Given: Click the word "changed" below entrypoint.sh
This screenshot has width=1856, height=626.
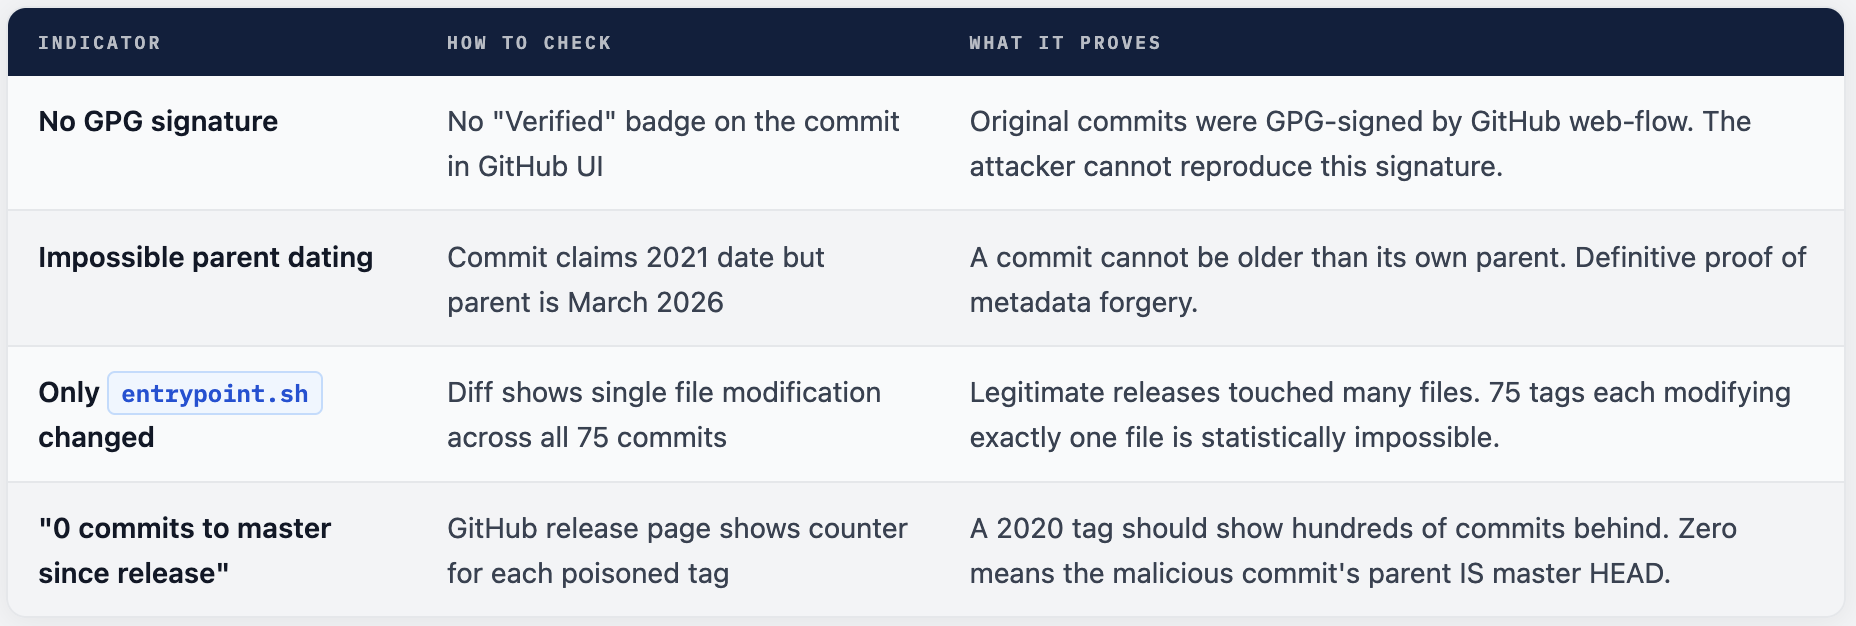Looking at the screenshot, I should coord(96,438).
